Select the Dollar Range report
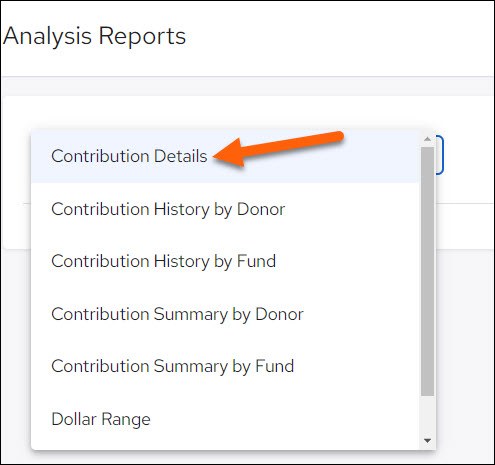 (x=225, y=419)
